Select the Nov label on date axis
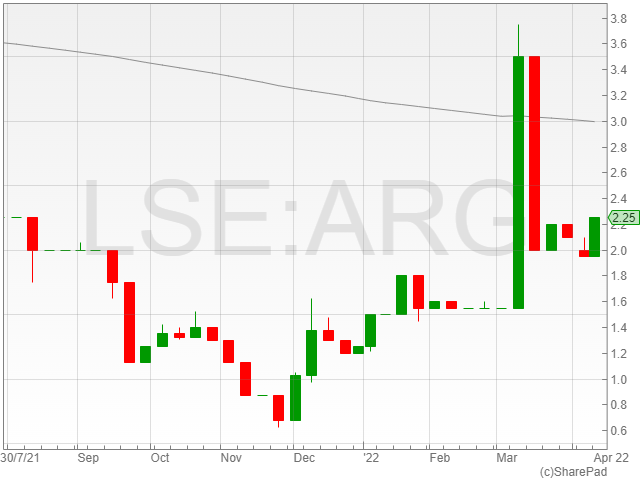Viewport: 640px width, 480px height. click(x=231, y=457)
